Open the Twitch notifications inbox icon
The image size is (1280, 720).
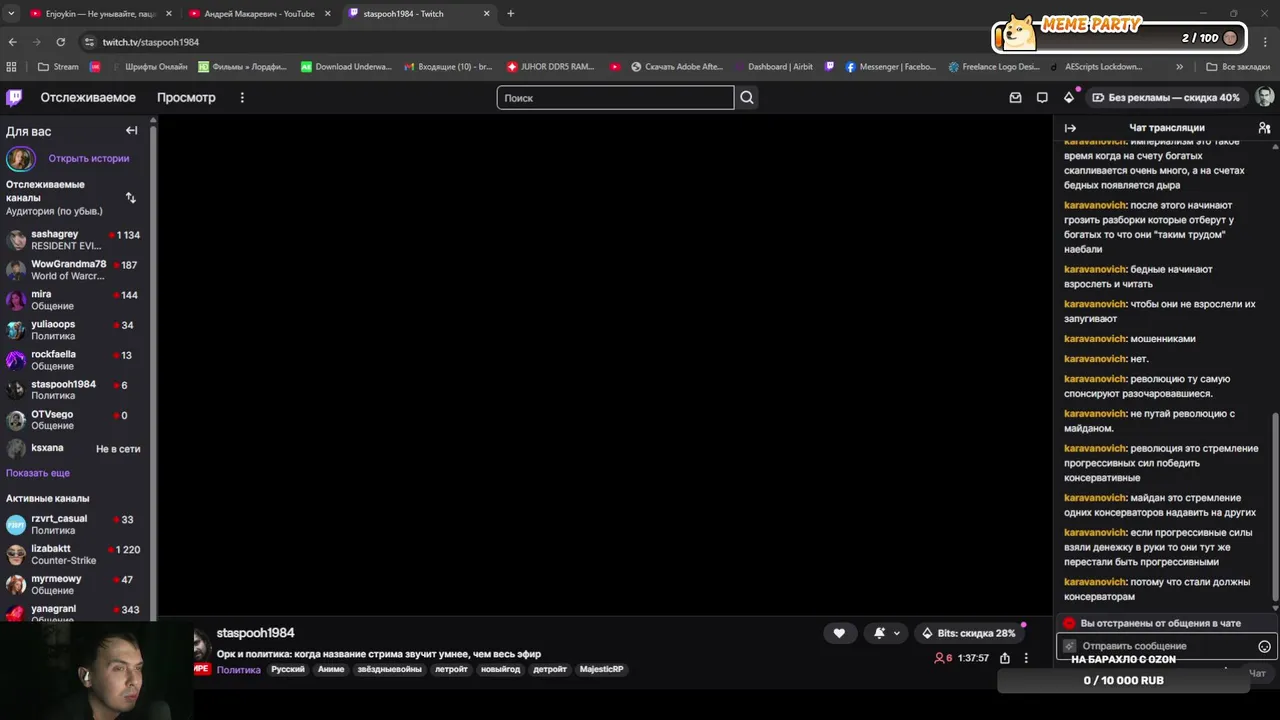(1015, 97)
